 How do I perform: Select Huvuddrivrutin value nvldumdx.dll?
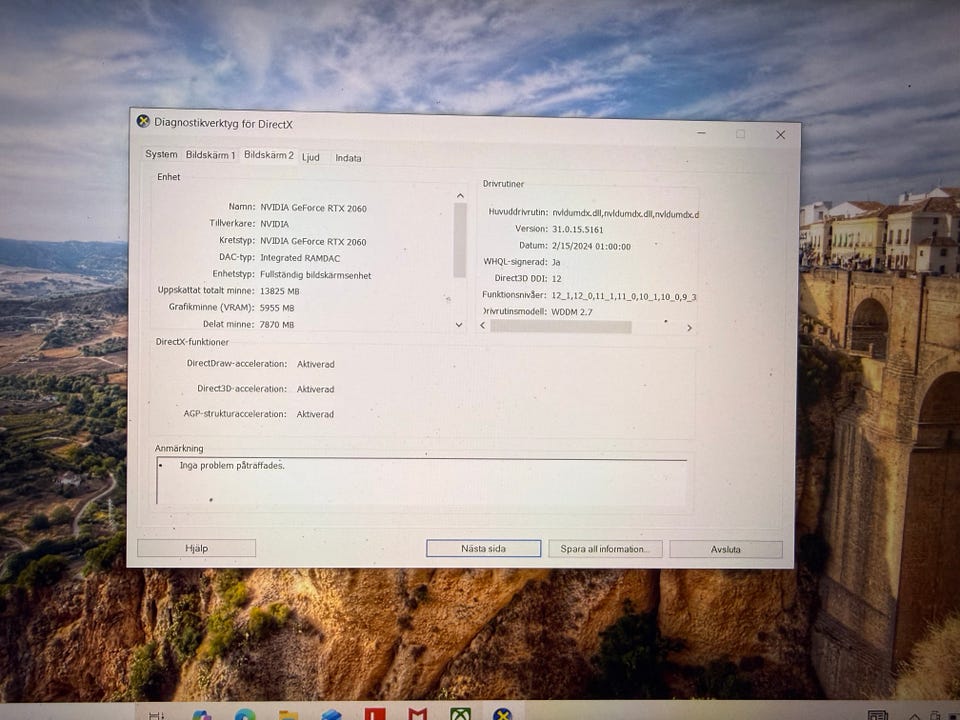point(625,214)
